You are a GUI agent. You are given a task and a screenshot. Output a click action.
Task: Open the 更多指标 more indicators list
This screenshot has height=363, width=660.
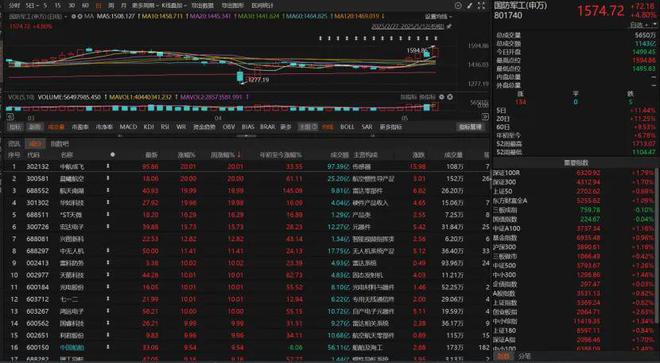point(391,127)
